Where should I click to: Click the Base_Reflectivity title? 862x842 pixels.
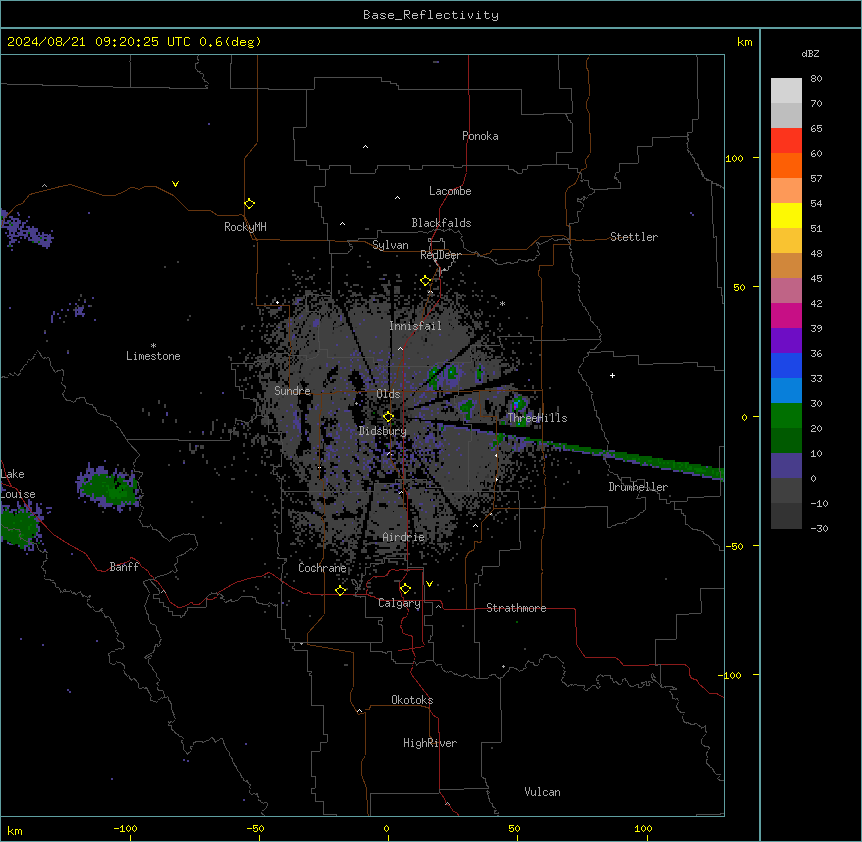click(x=431, y=15)
